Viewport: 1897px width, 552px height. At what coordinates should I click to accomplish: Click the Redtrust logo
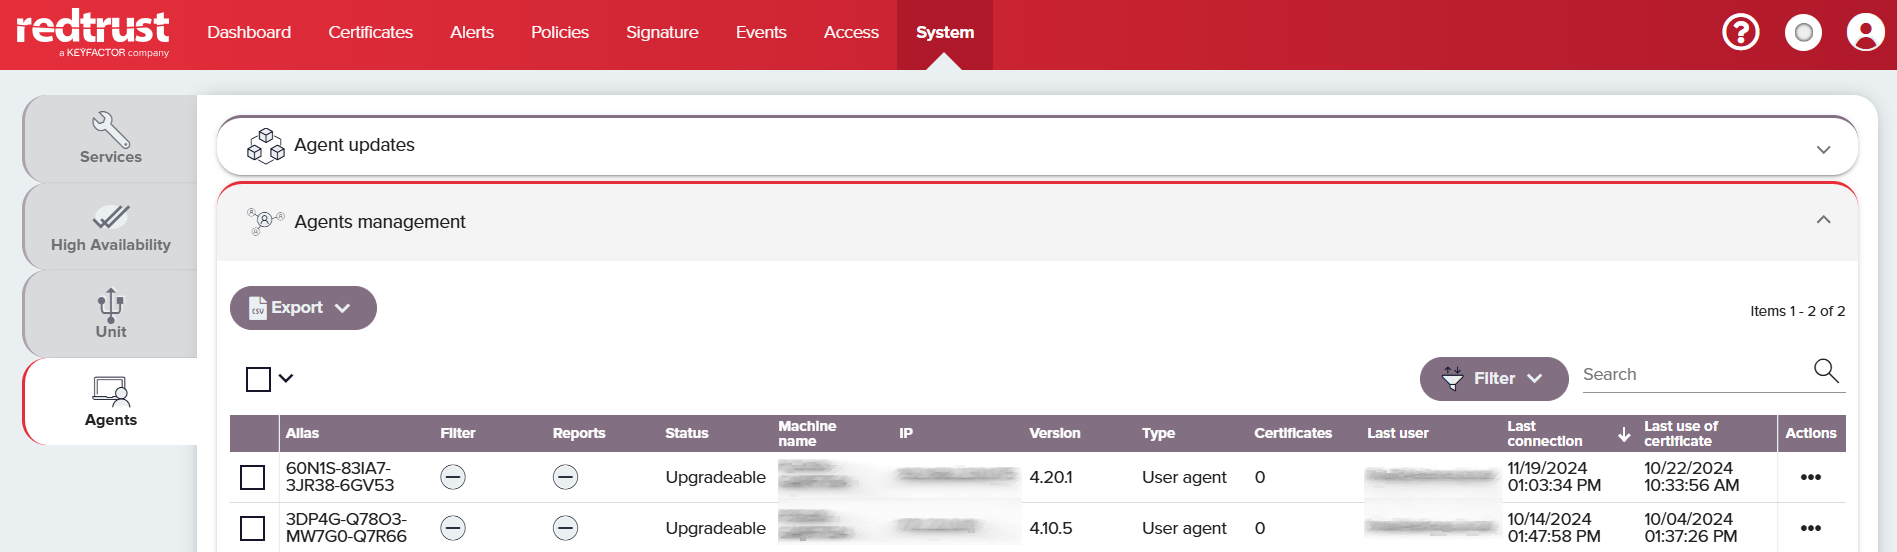click(93, 33)
